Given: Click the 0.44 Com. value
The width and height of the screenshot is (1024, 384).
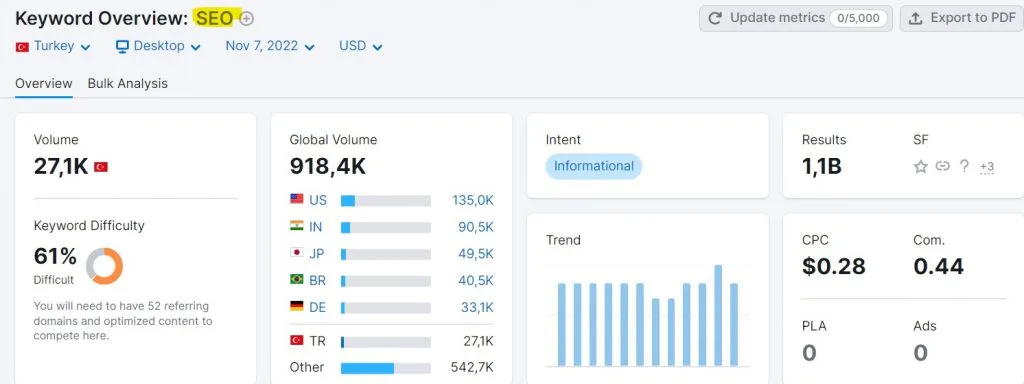Looking at the screenshot, I should pos(938,266).
